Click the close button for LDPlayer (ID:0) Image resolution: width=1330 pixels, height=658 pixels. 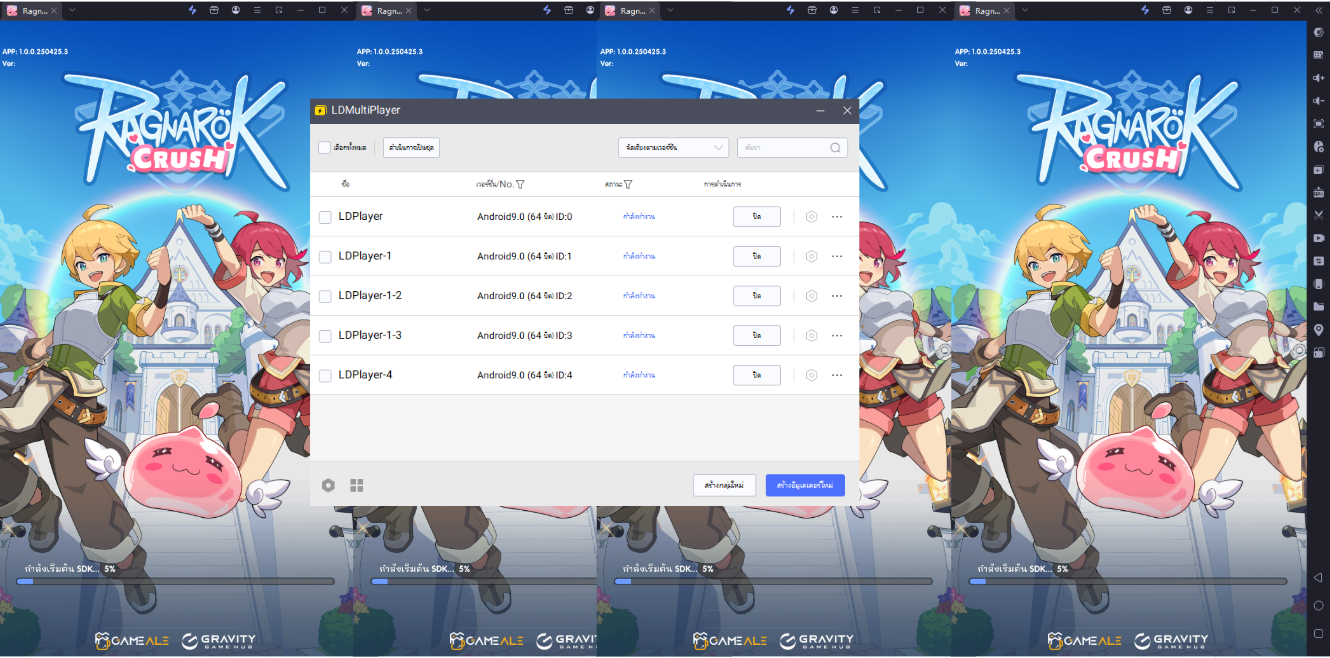point(757,216)
